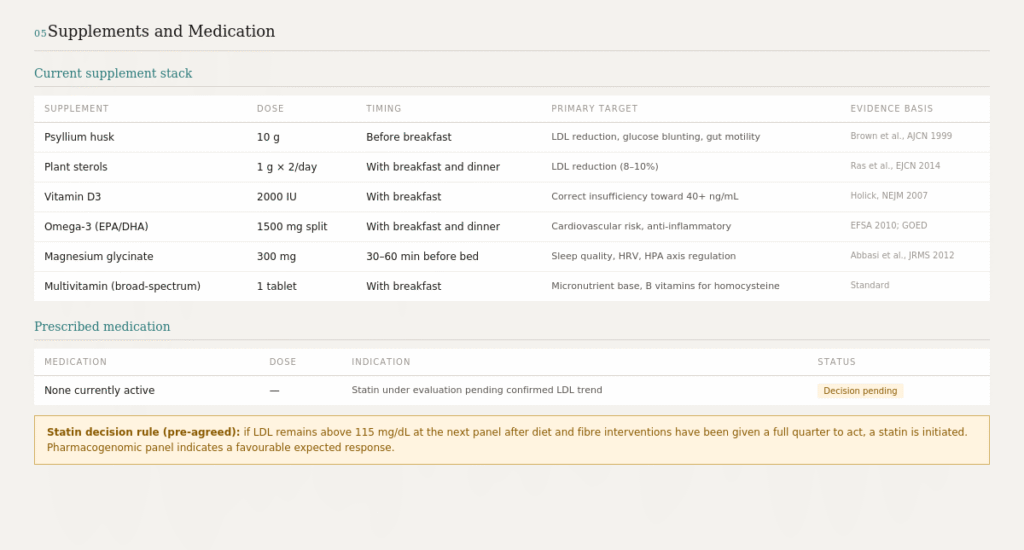Click 'Before breakfast' timing cell

(409, 137)
